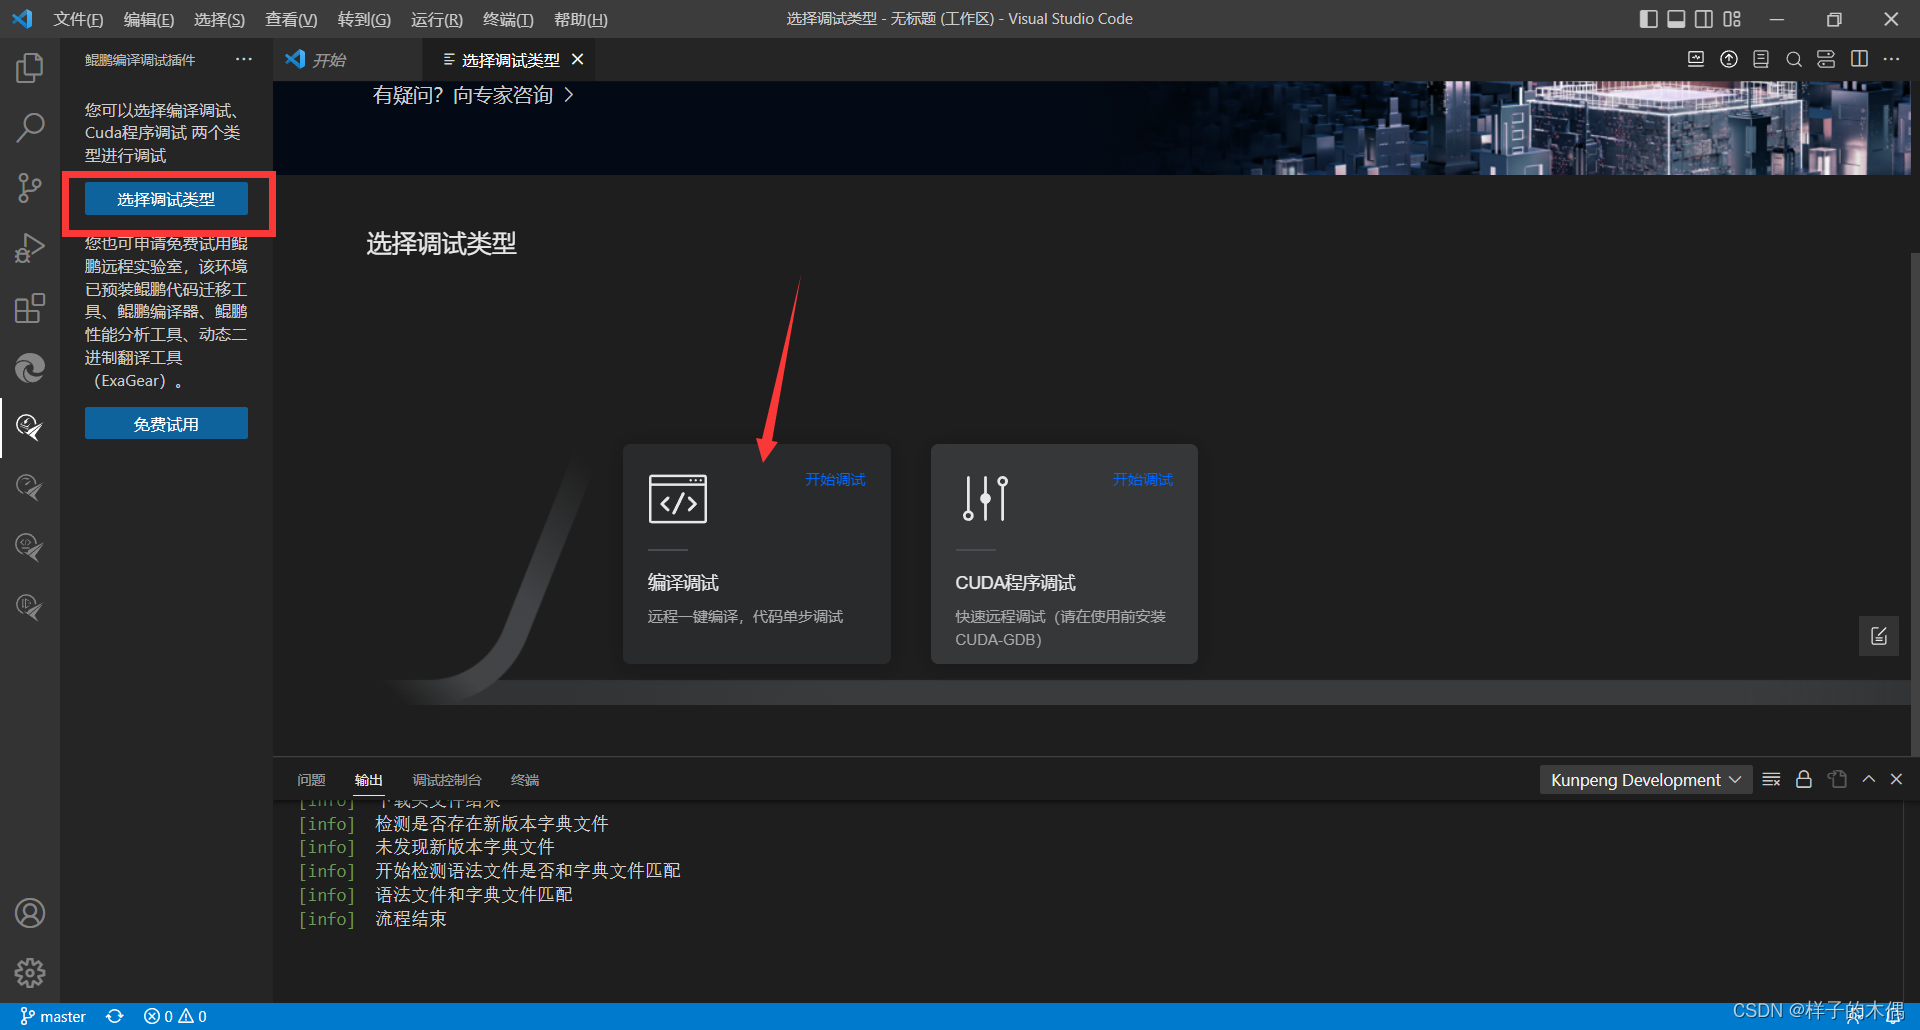This screenshot has width=1920, height=1030.
Task: Open the 编辑(E) menu
Action: pyautogui.click(x=149, y=20)
